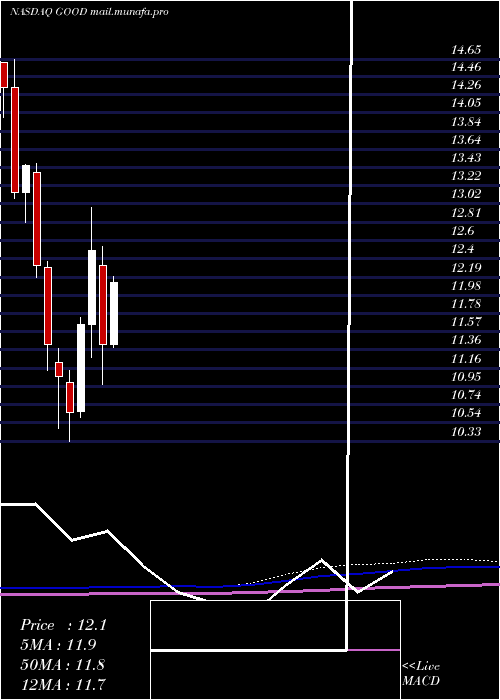Select the 11.57 price axis label
The height and width of the screenshot is (700, 500).
coord(466,321)
